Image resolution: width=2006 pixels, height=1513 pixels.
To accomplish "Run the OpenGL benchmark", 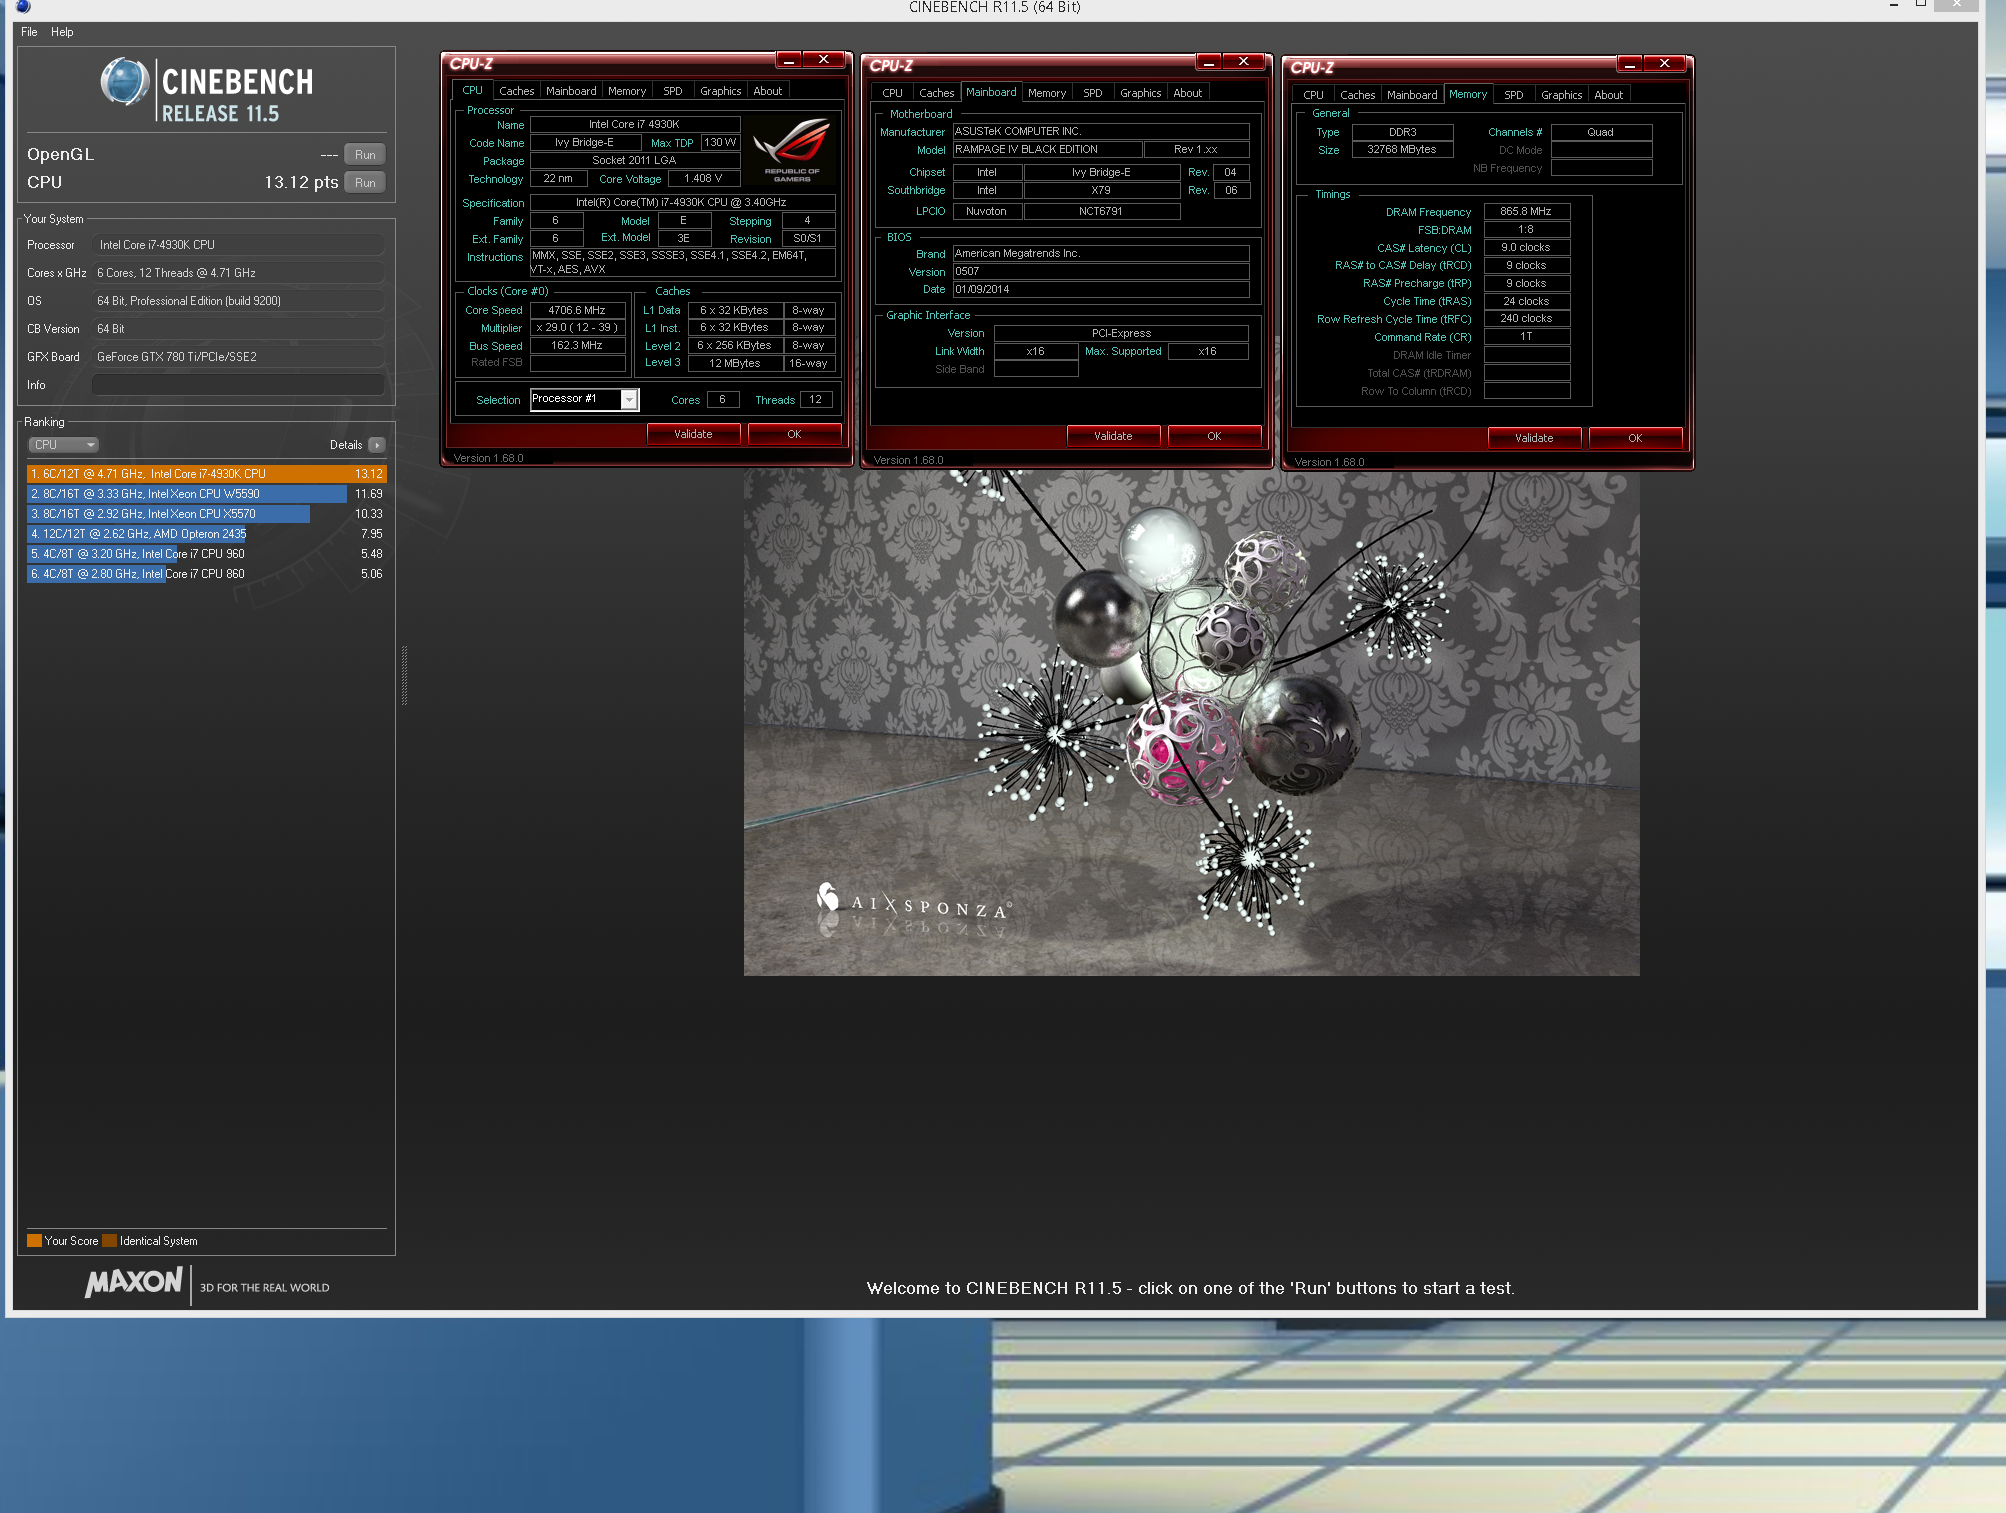I will [365, 155].
